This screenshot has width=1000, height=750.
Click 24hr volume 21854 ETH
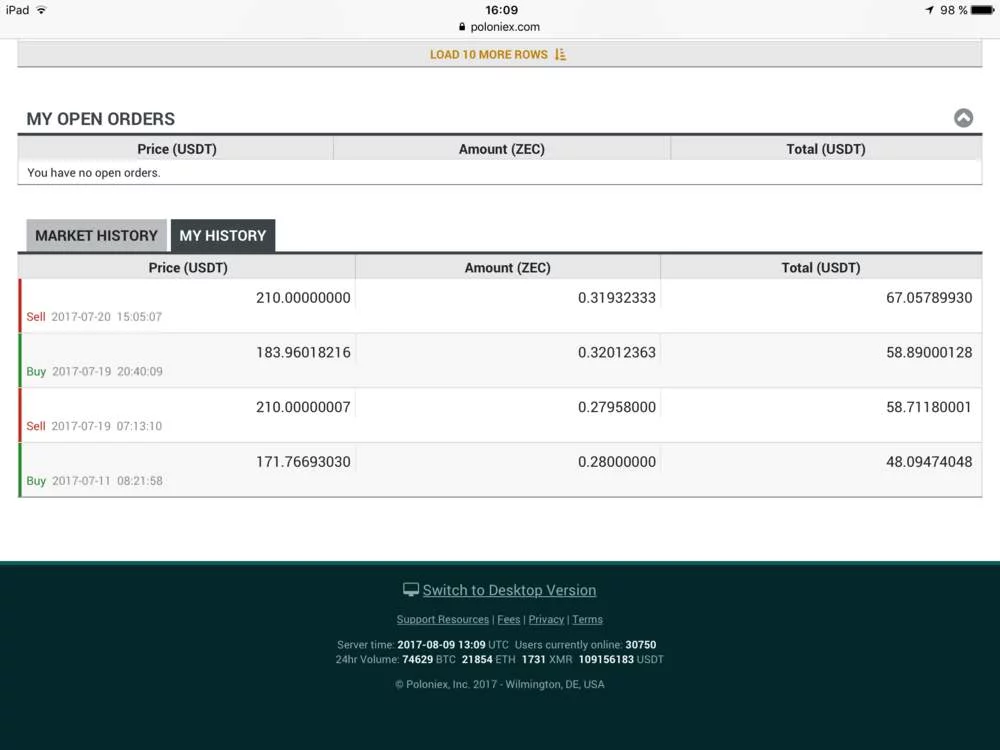coord(489,659)
